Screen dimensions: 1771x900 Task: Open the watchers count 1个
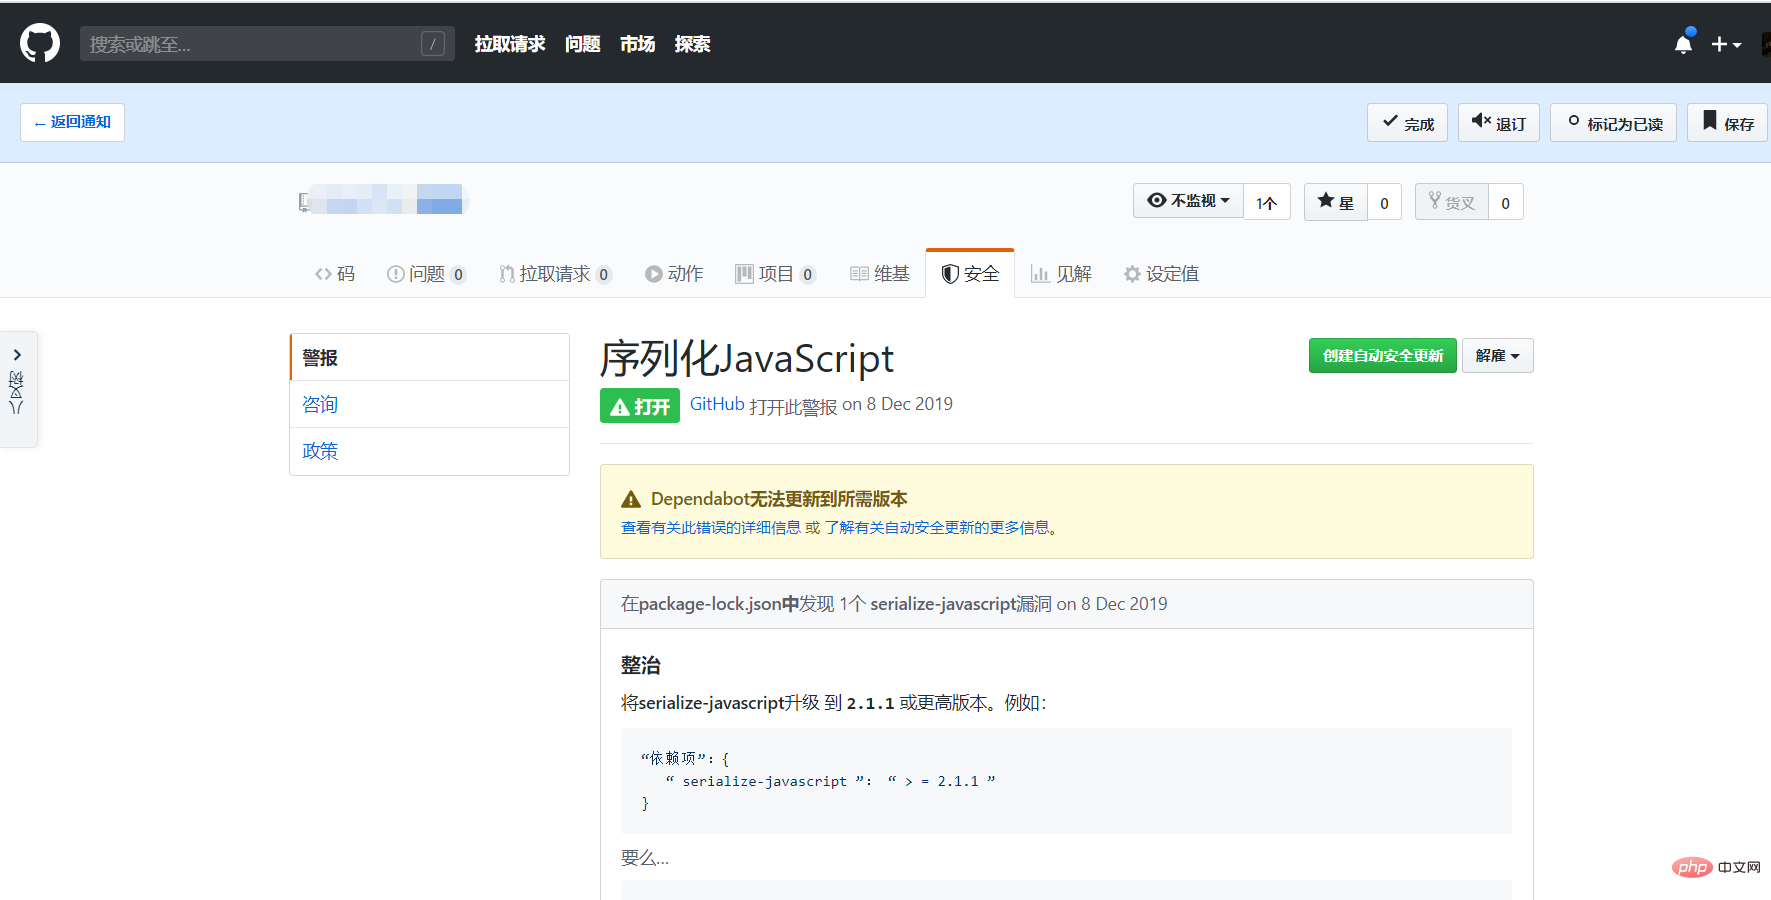point(1267,202)
